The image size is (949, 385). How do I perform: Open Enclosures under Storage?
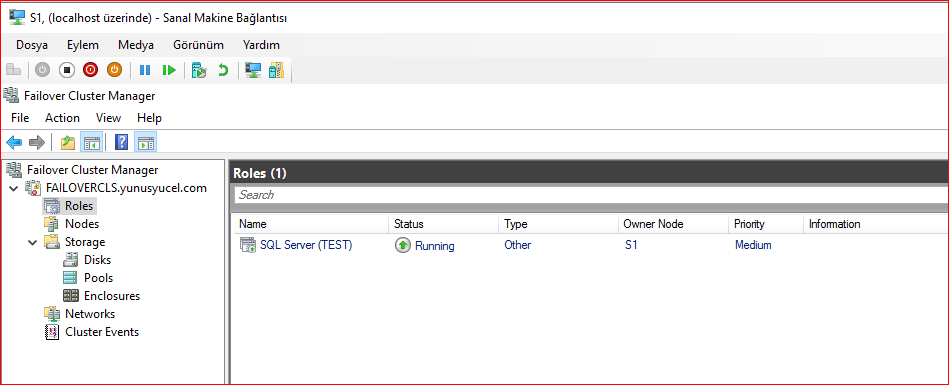(x=112, y=296)
